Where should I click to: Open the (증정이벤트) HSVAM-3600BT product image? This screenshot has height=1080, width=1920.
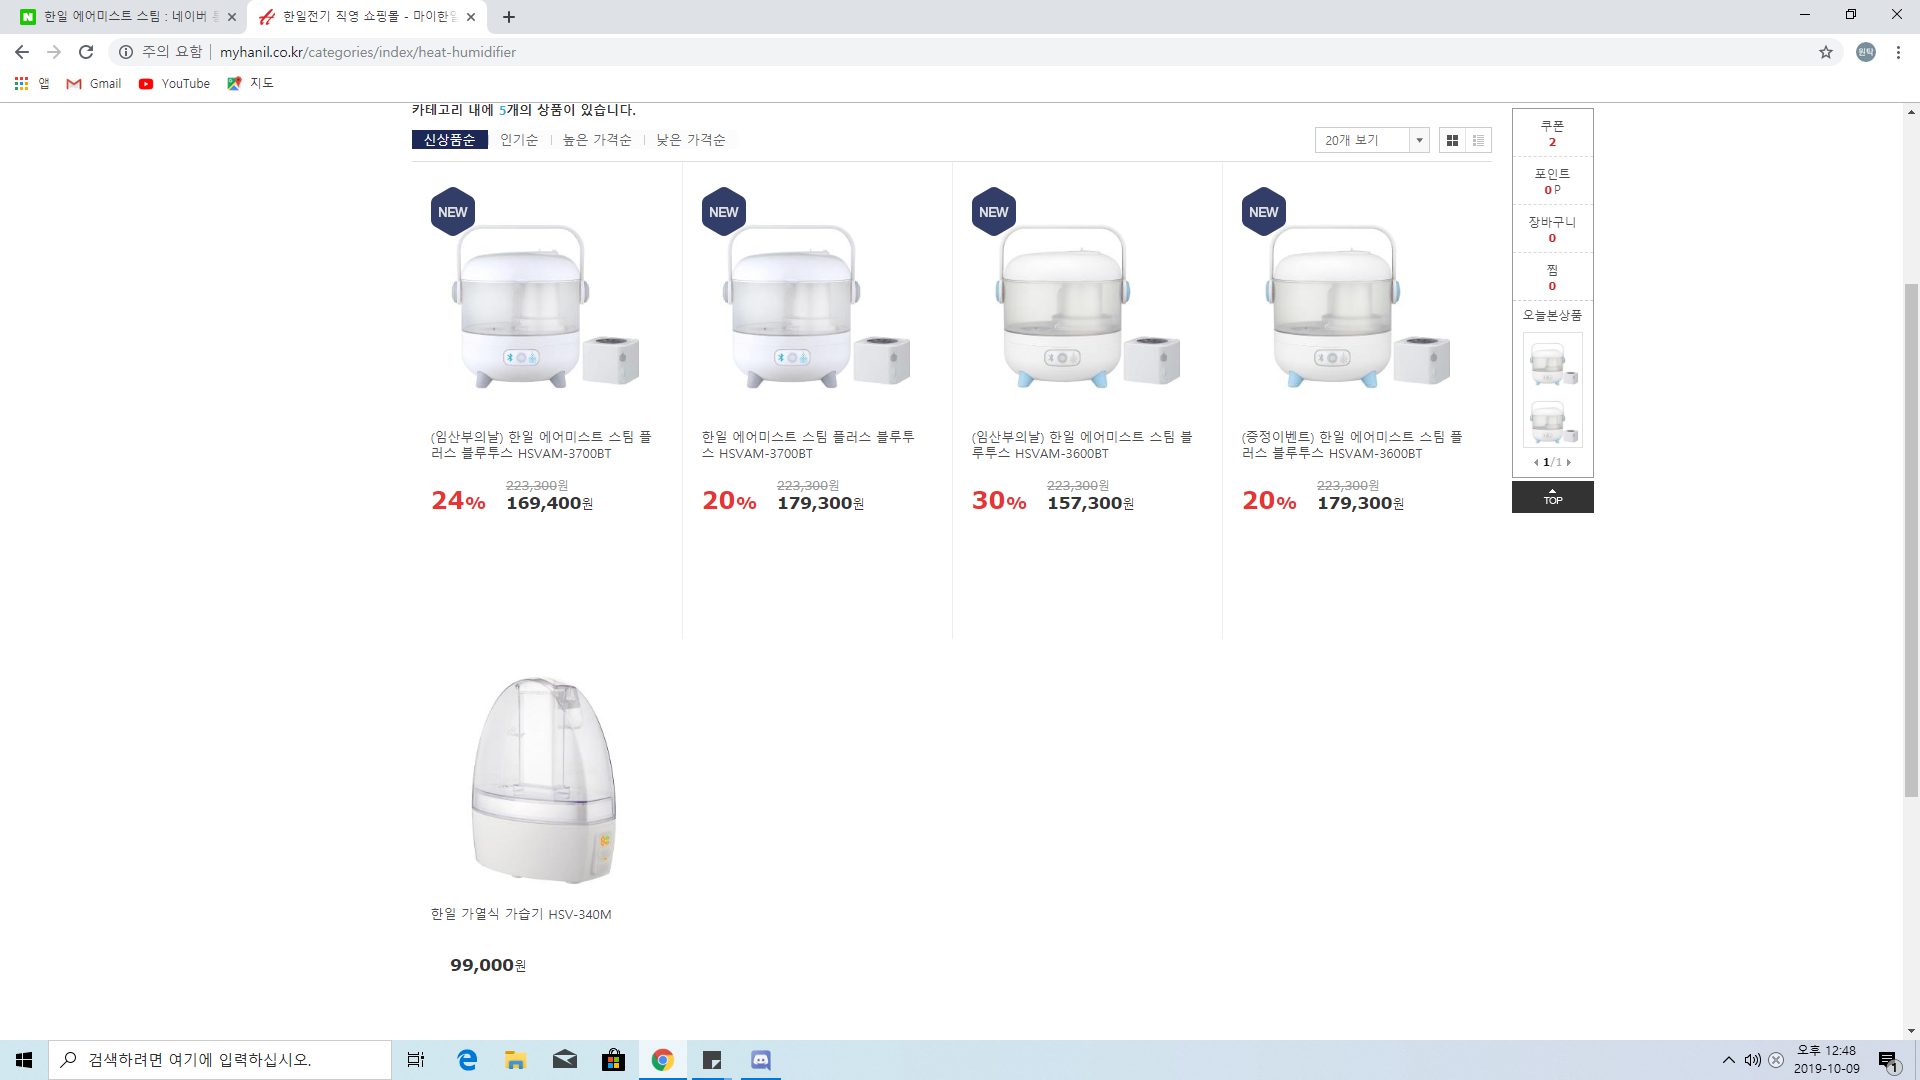click(x=1357, y=300)
